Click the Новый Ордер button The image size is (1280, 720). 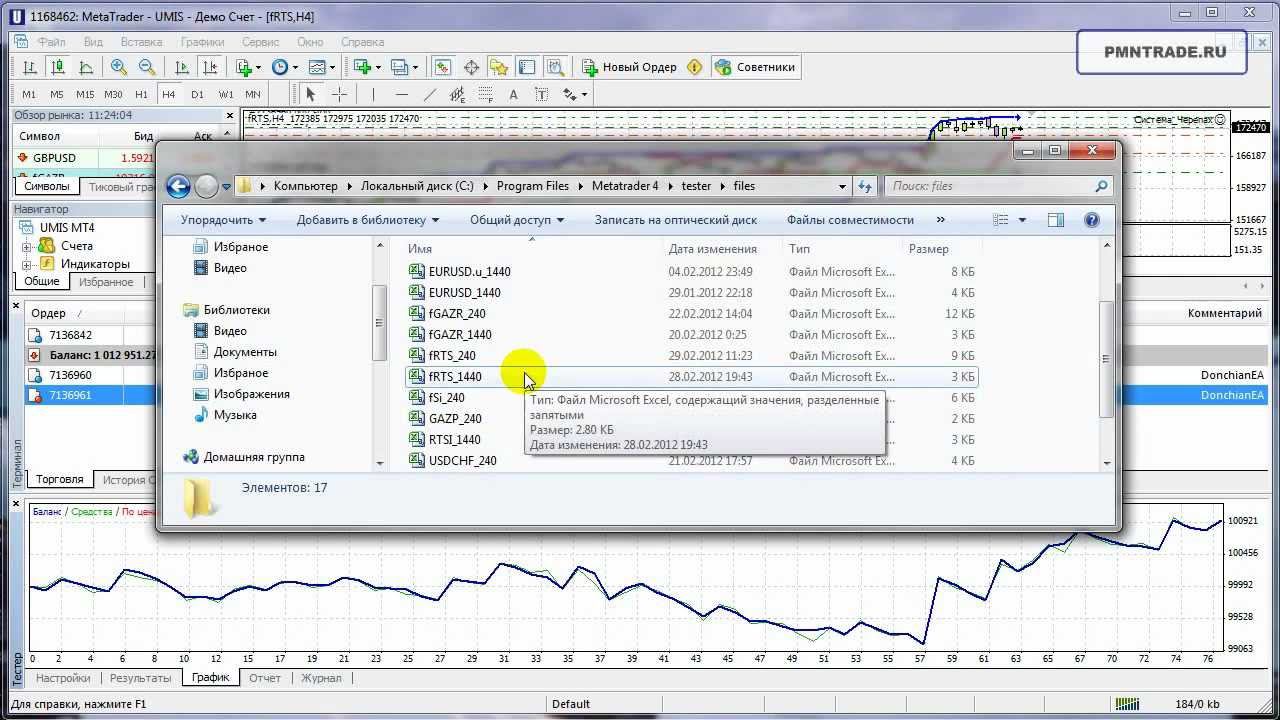pyautogui.click(x=629, y=67)
